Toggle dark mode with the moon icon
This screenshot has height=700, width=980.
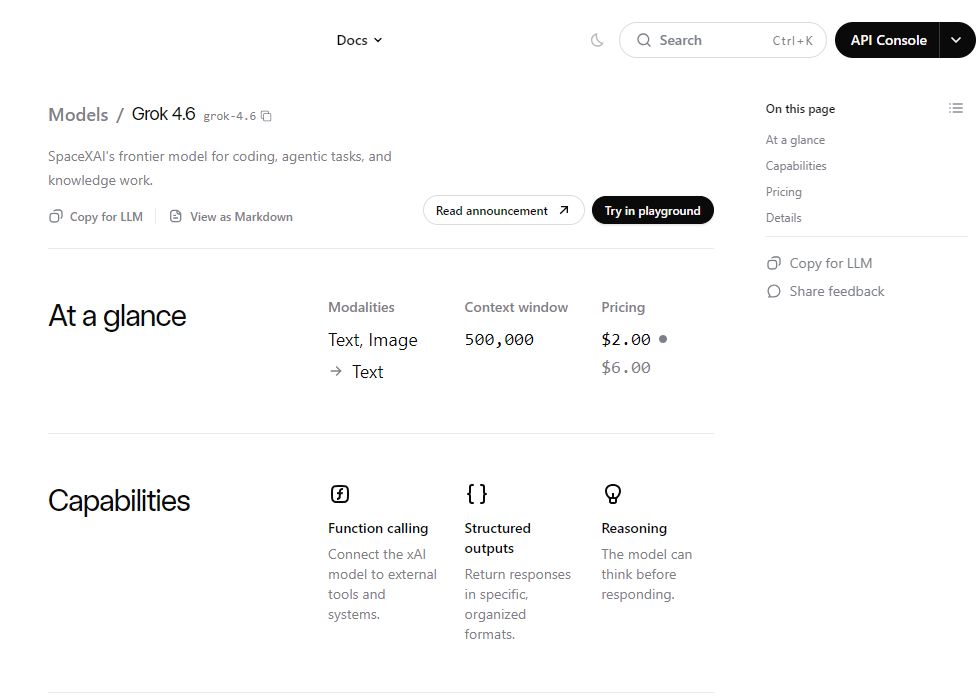click(597, 40)
